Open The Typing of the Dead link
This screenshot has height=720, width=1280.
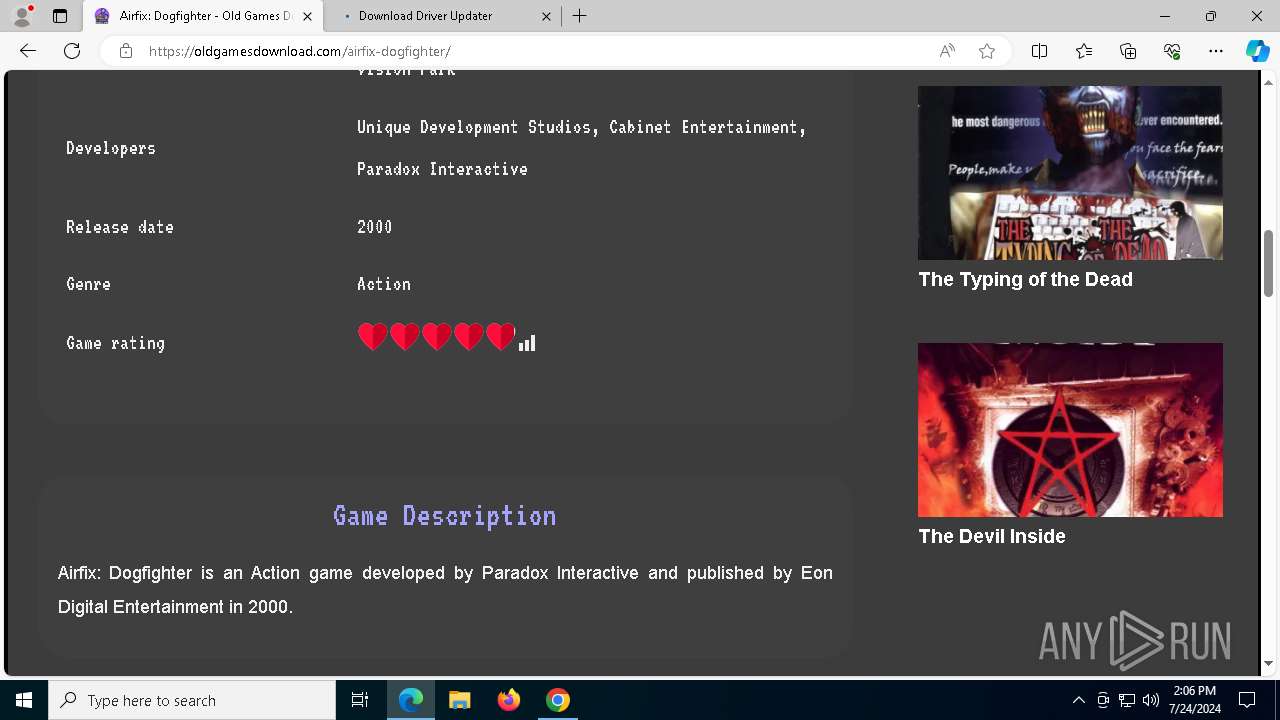tap(1025, 280)
